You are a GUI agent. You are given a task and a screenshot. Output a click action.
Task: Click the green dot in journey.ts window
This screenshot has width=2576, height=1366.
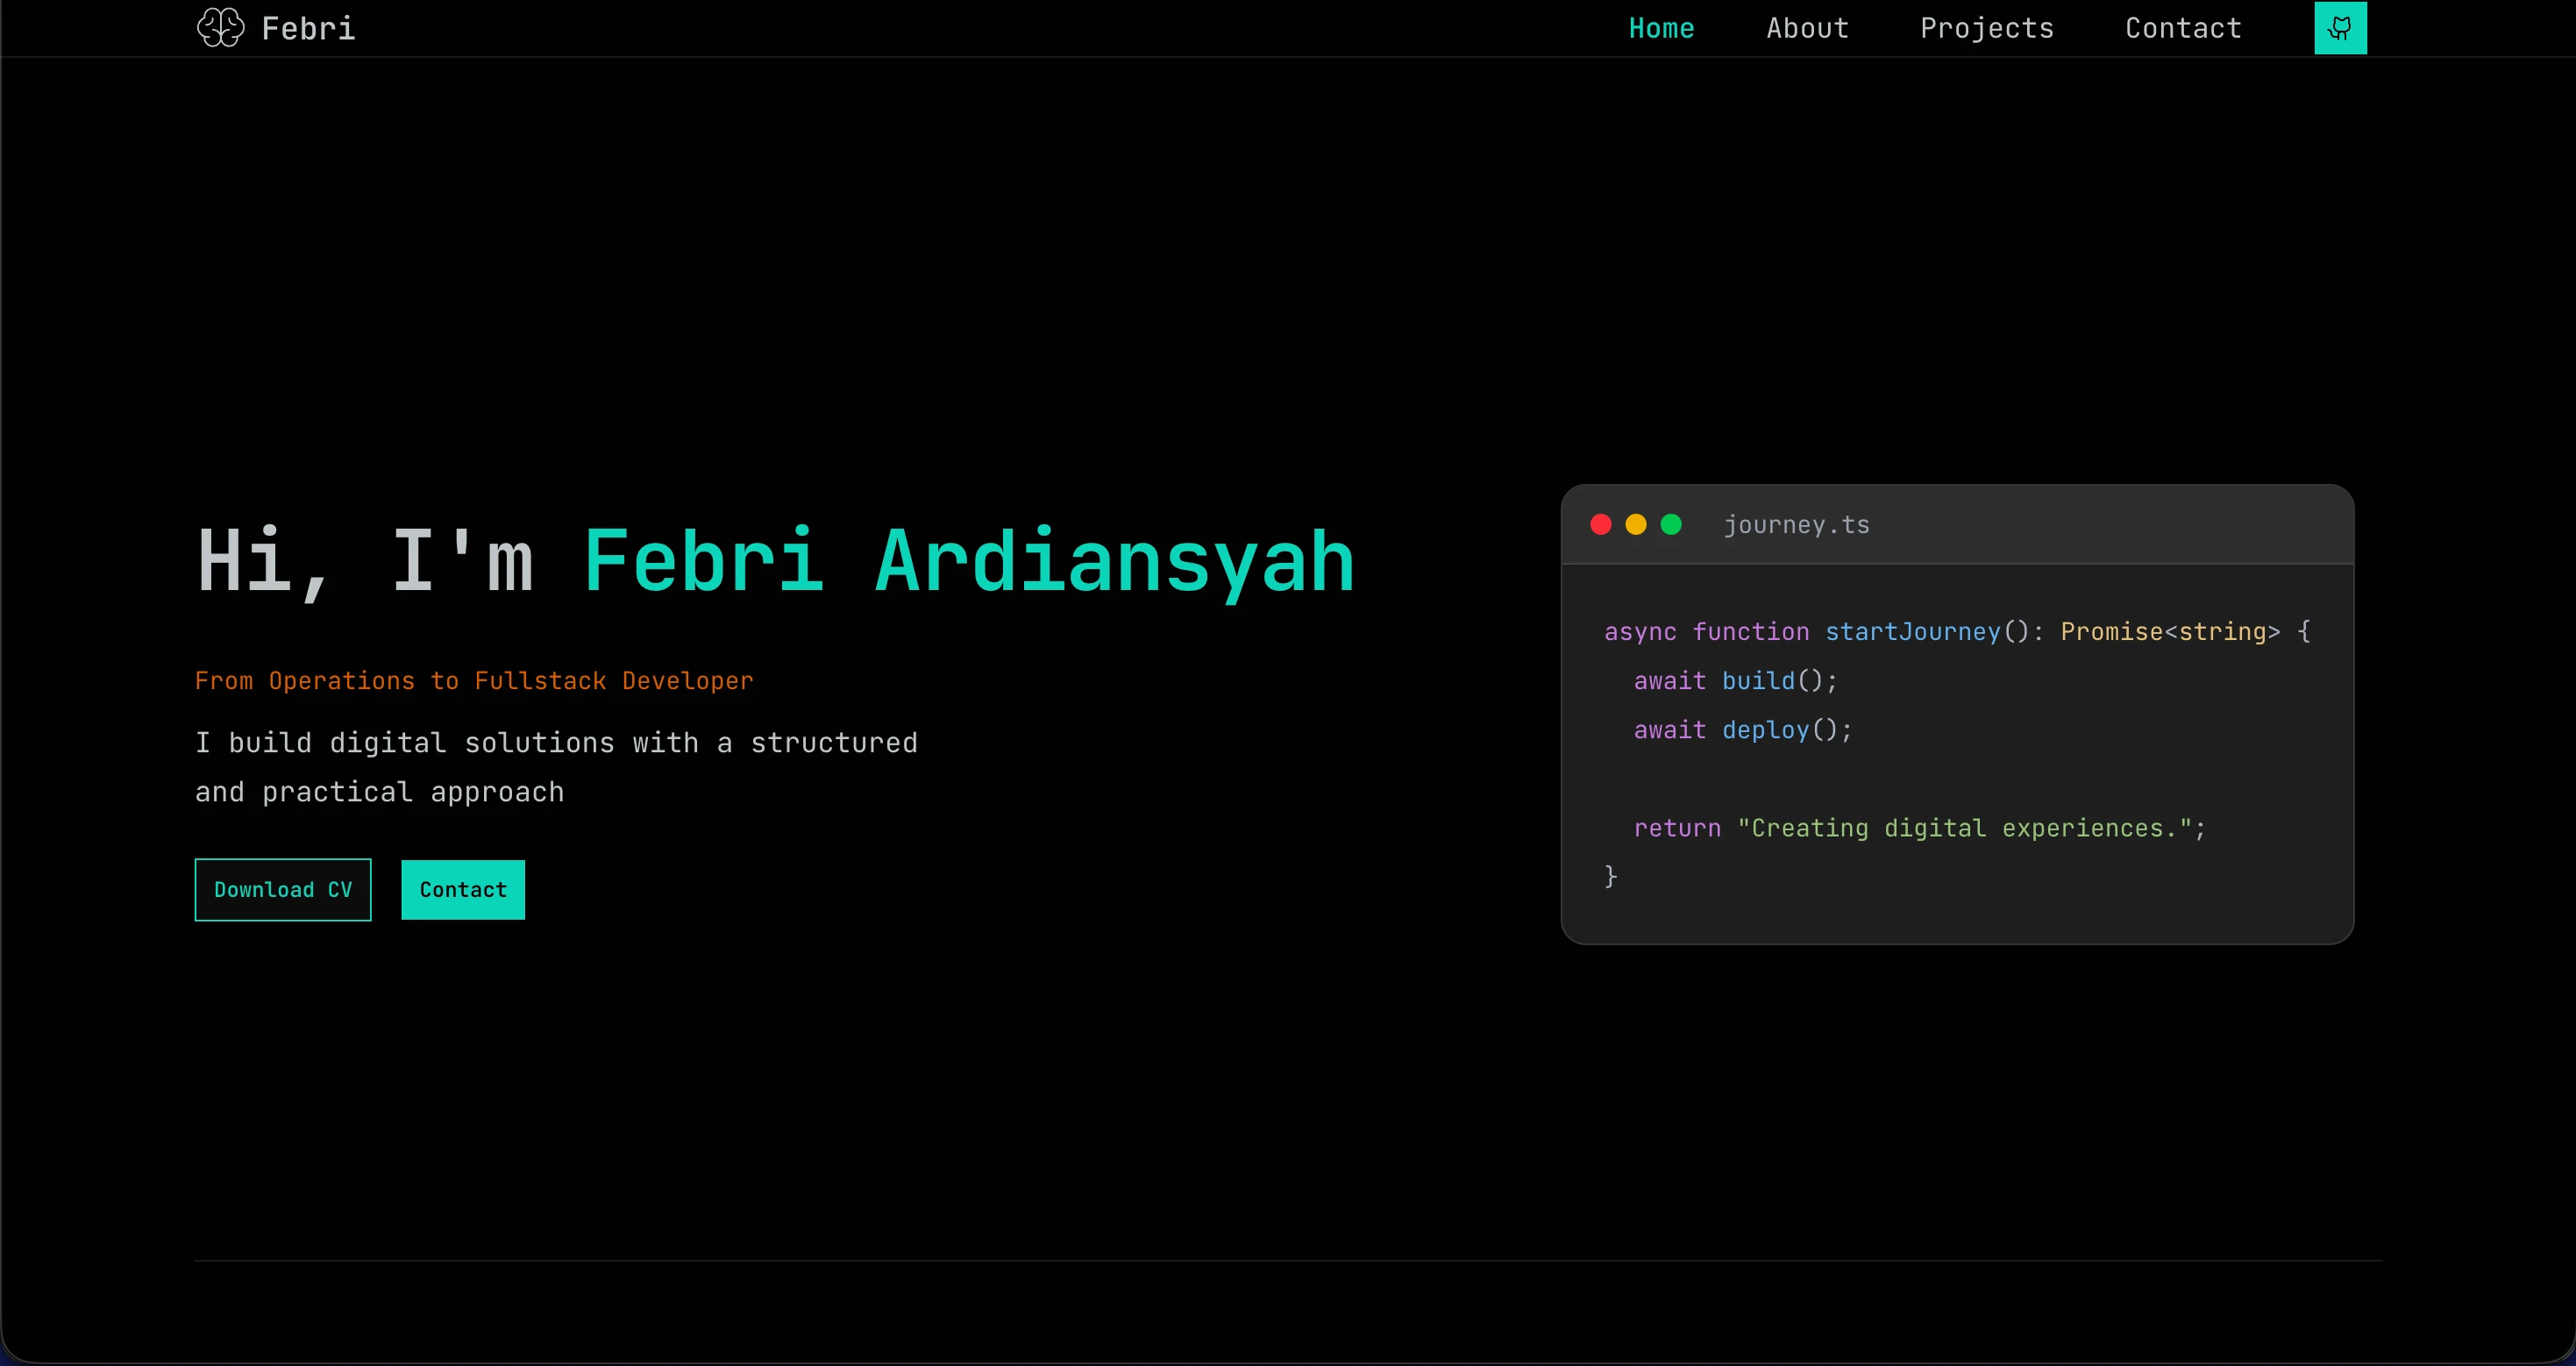[1671, 525]
